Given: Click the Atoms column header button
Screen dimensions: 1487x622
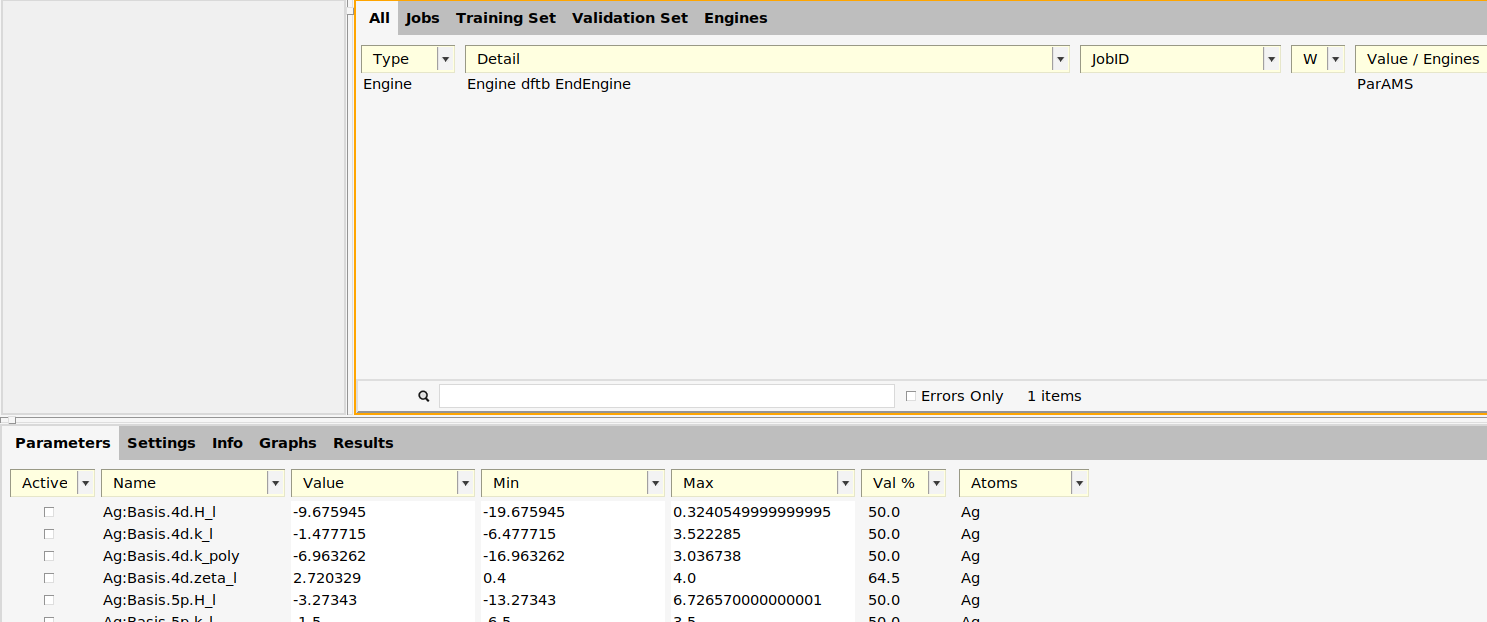Looking at the screenshot, I should (1014, 483).
